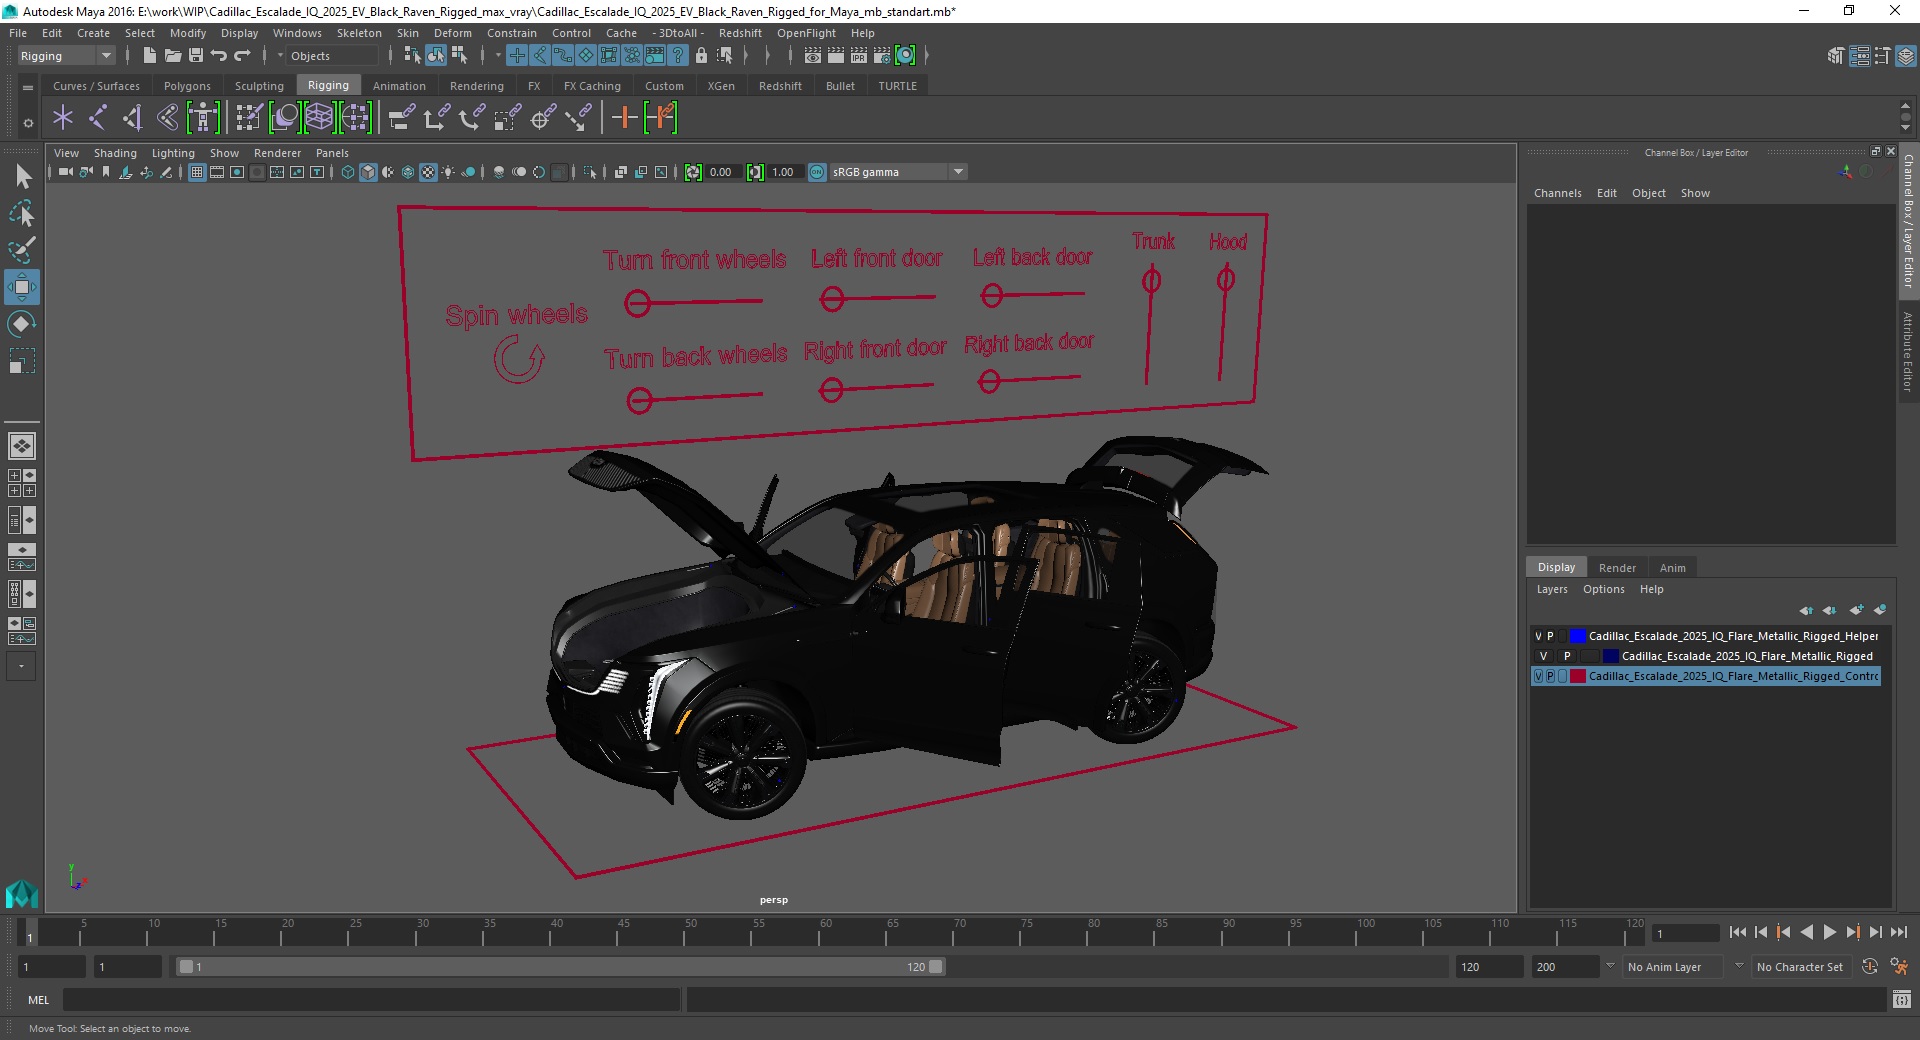
Task: Open Redshift menu in the menu bar
Action: (740, 33)
